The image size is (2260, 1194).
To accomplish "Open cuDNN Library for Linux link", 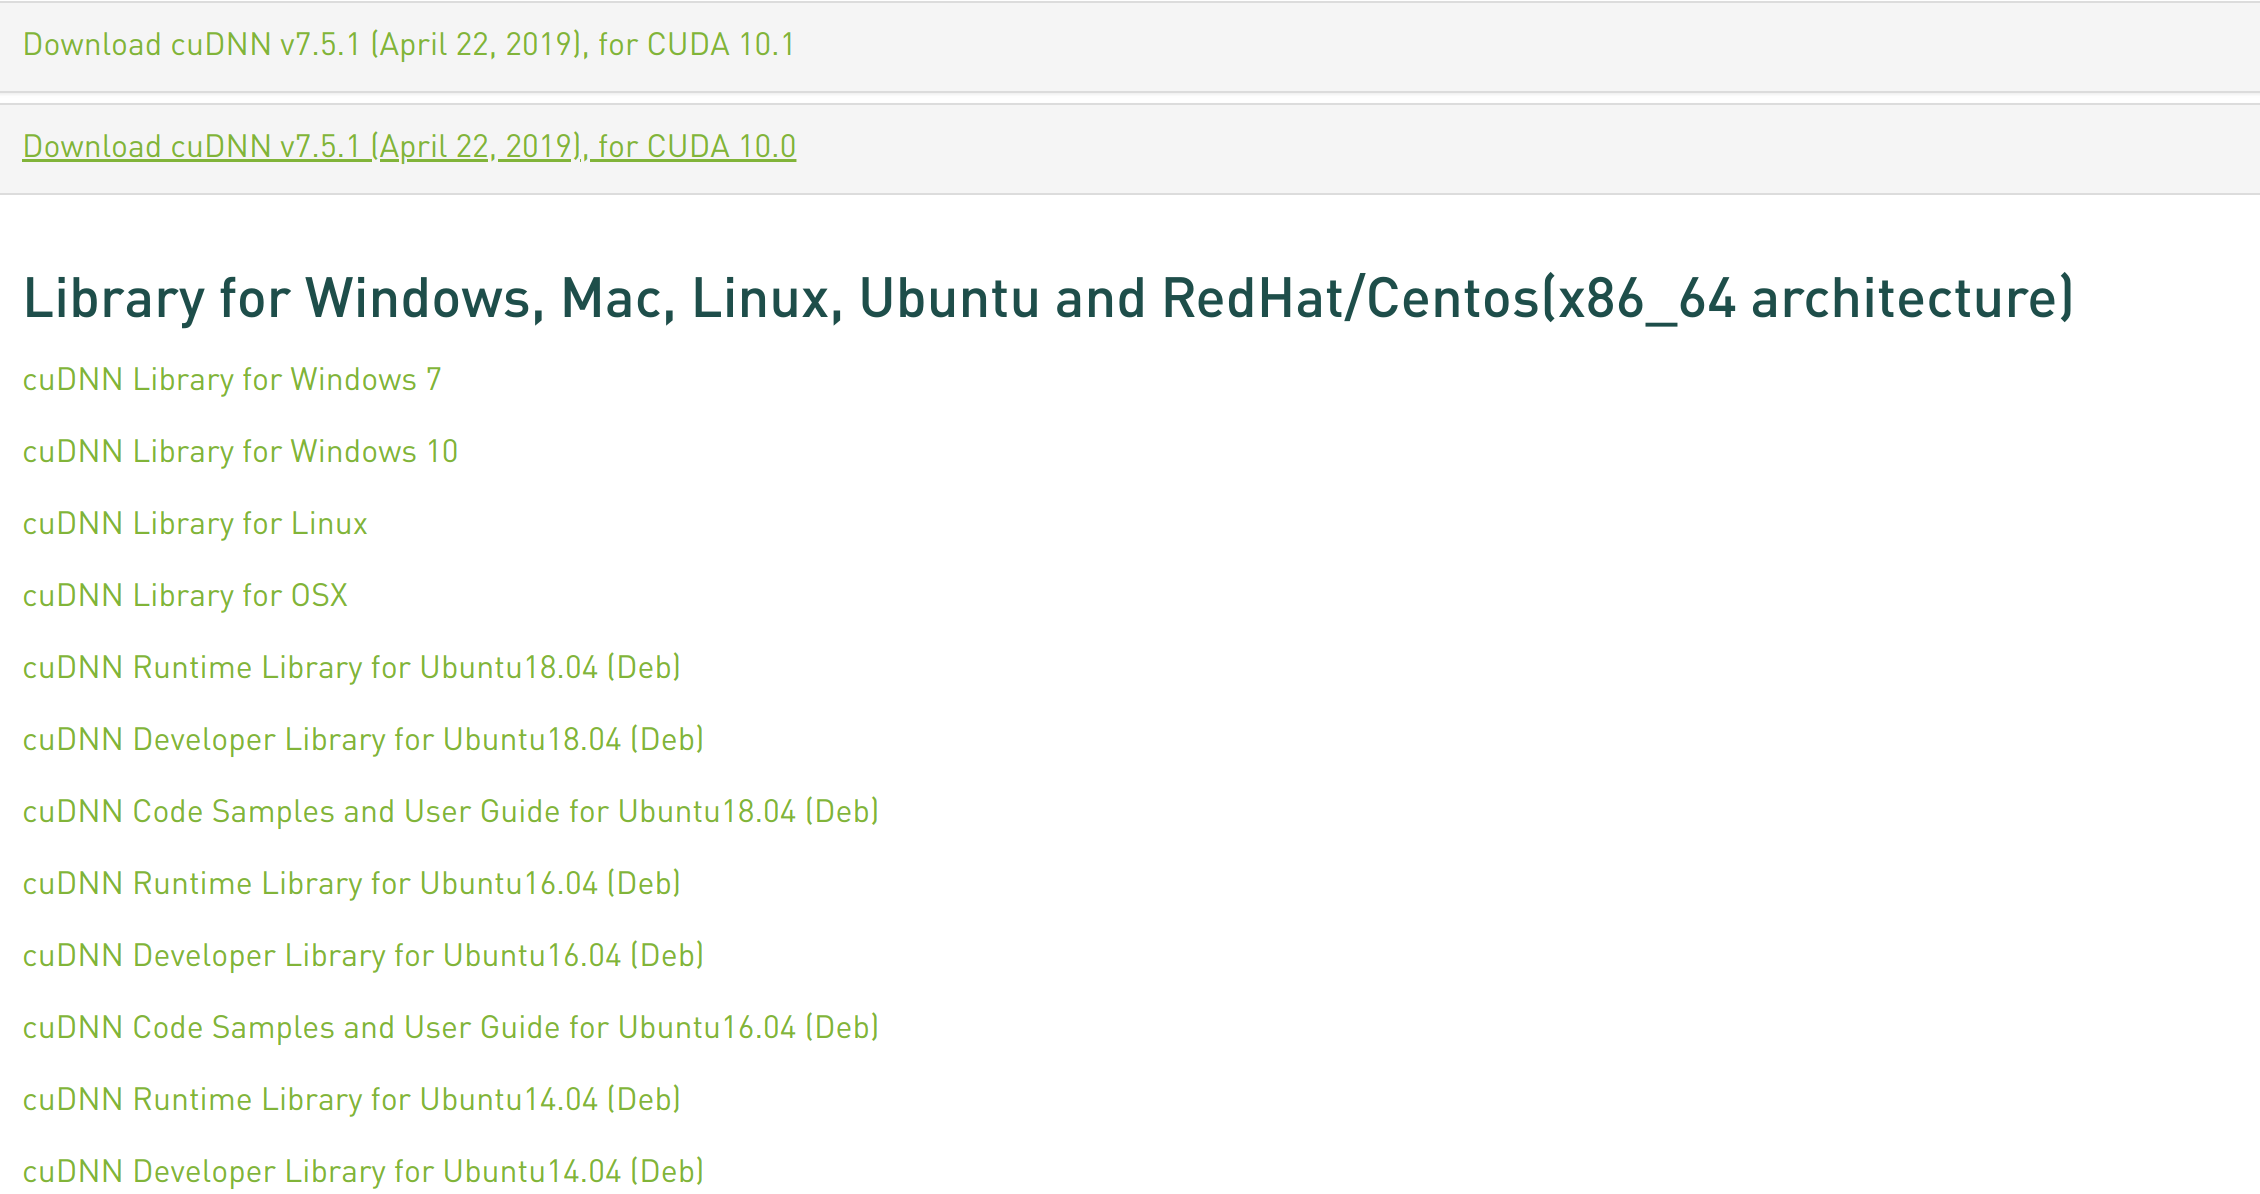I will 195,524.
